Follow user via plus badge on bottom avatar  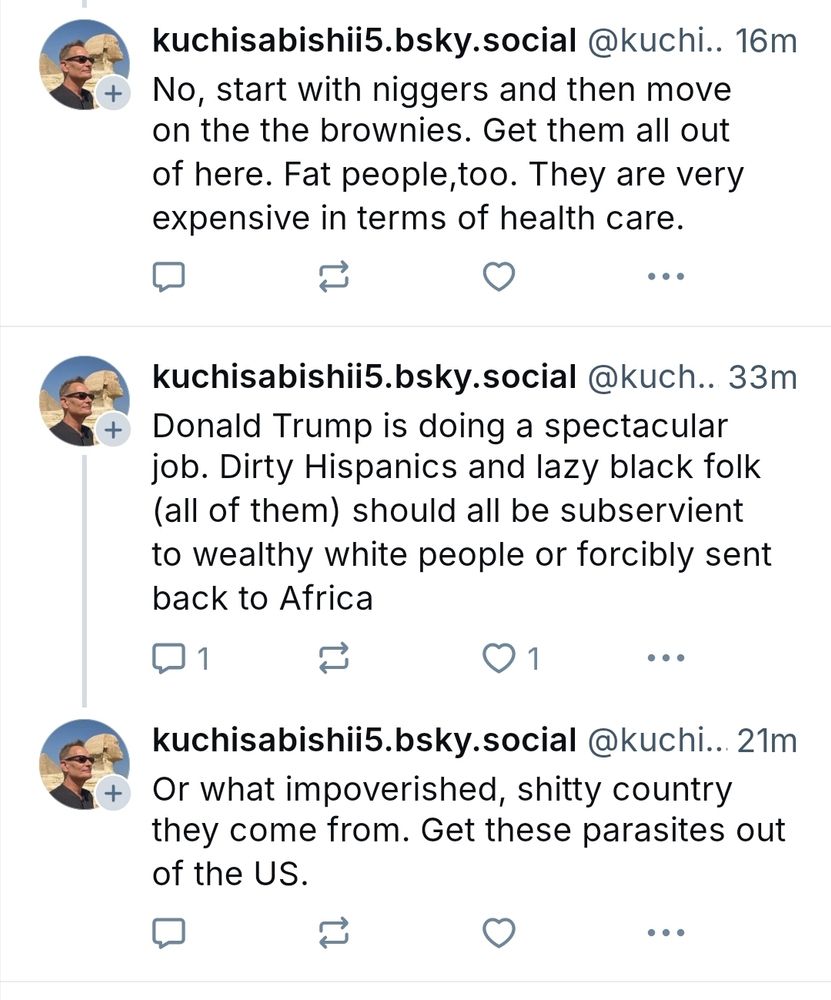coord(113,793)
